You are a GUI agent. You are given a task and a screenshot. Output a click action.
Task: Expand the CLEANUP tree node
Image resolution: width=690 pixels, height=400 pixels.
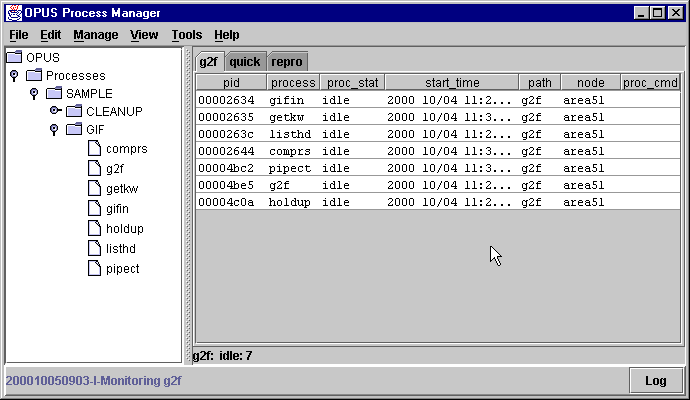54,111
